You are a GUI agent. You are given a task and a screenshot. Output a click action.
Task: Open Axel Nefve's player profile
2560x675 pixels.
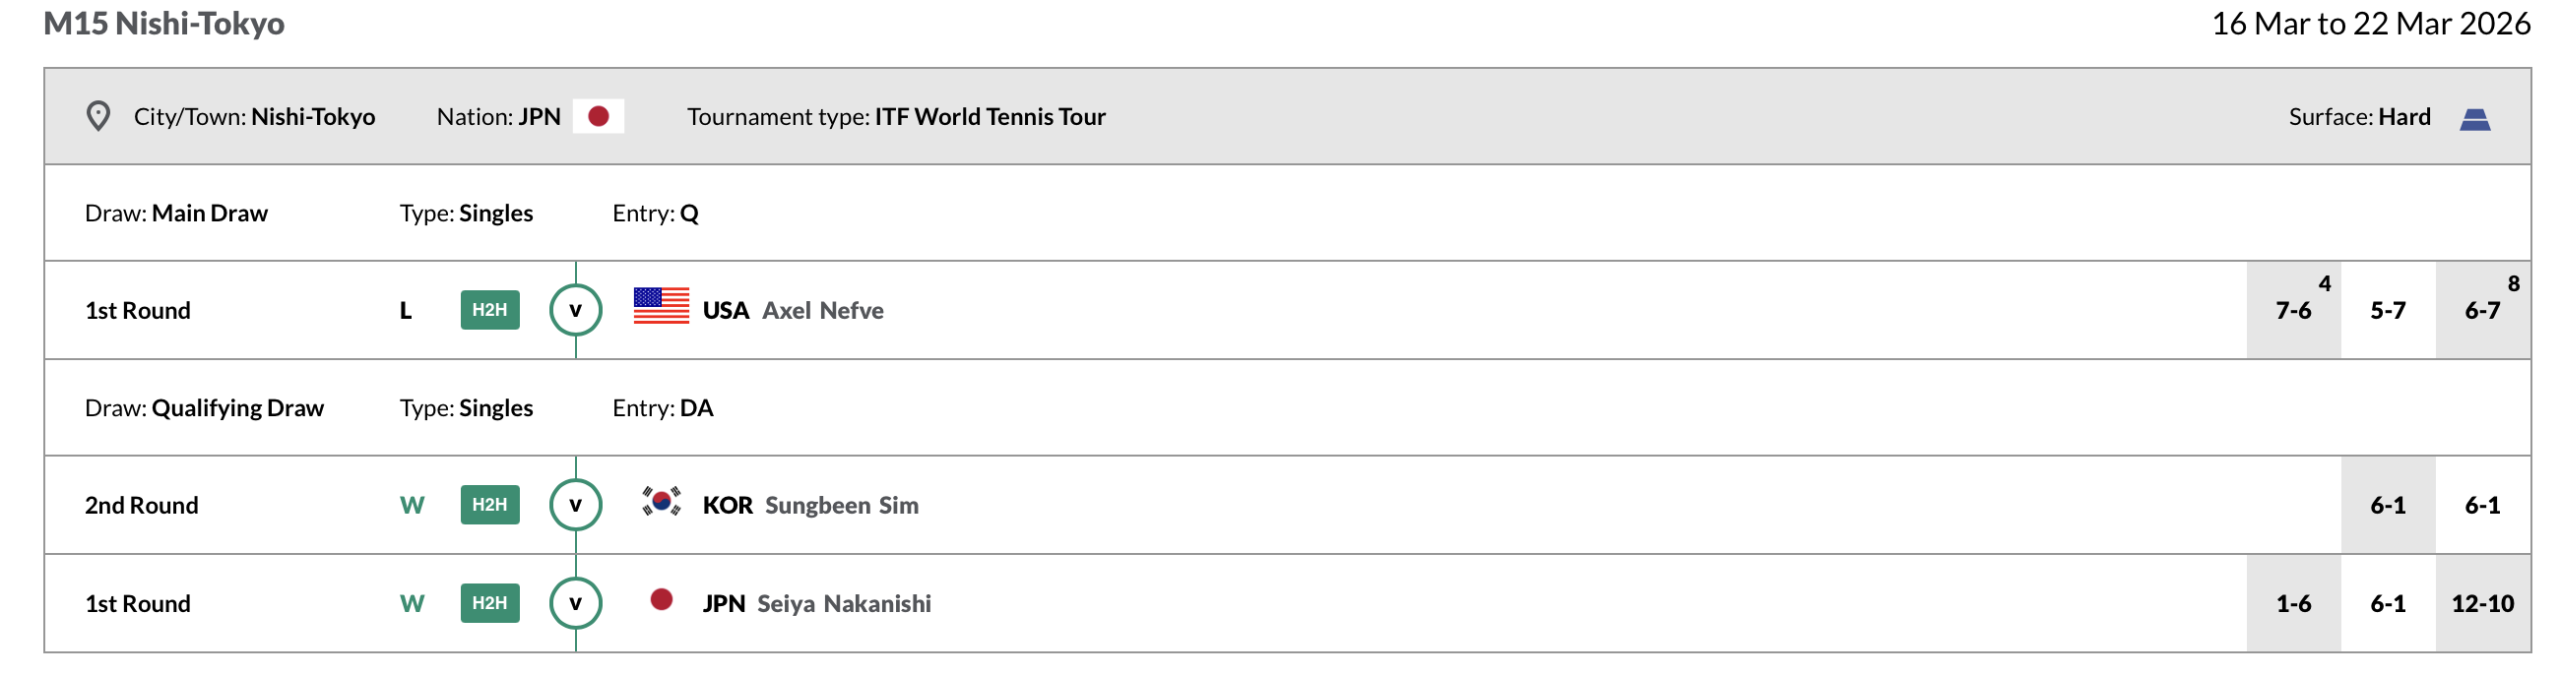point(822,311)
